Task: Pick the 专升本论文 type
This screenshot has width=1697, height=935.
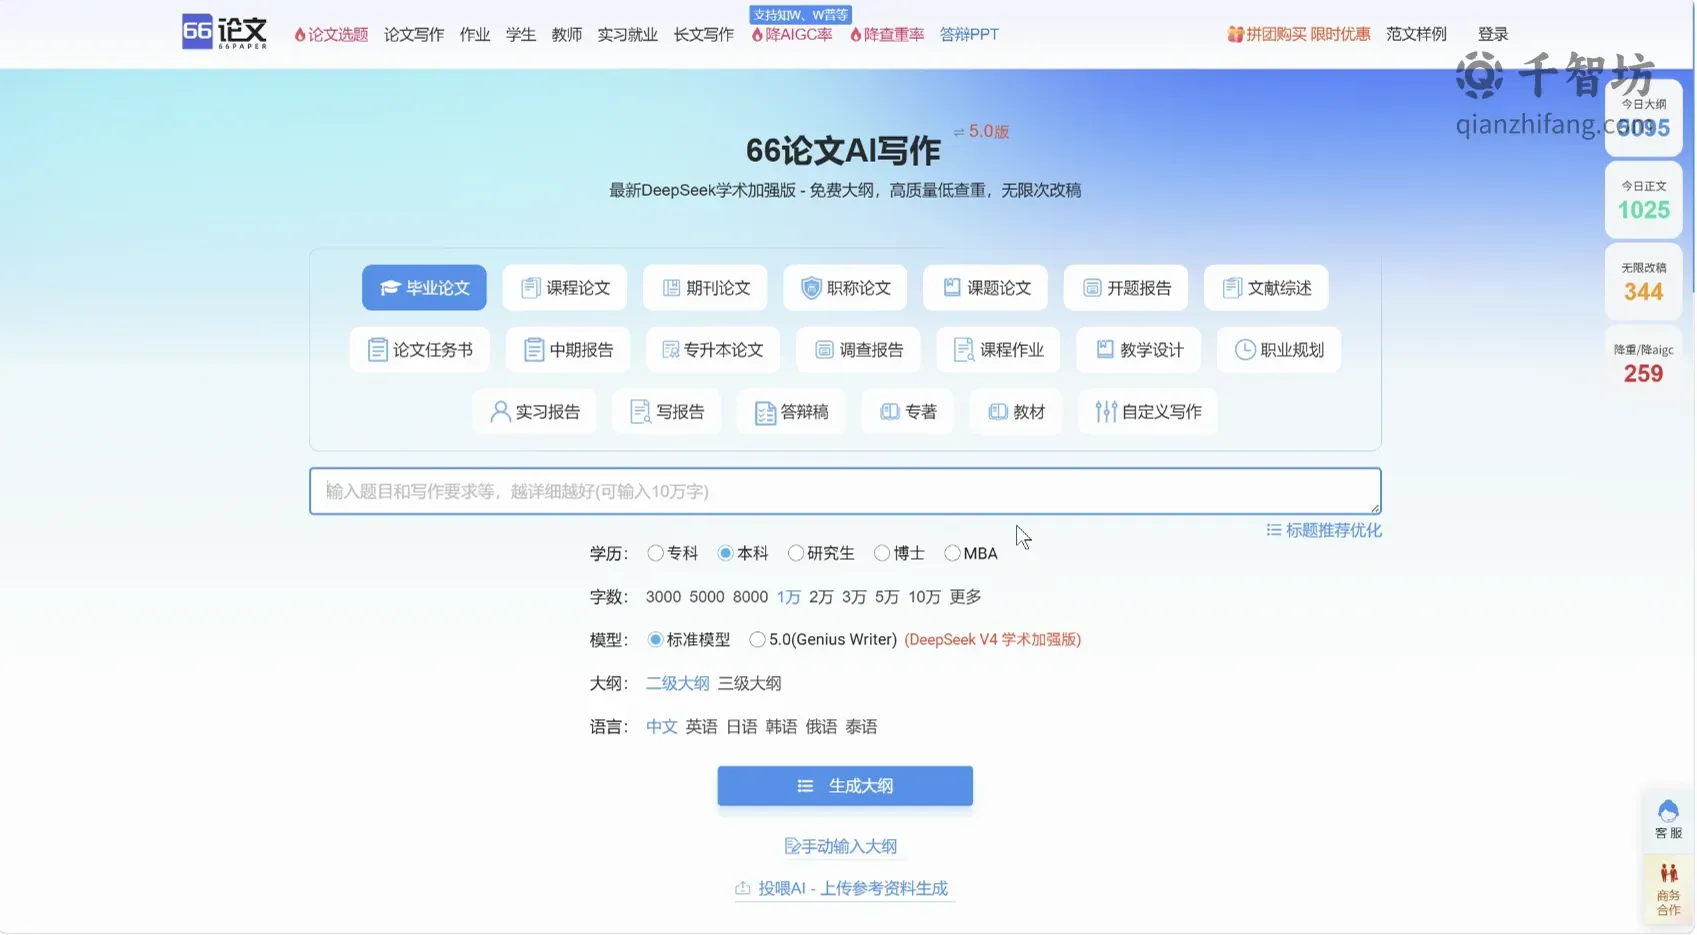Action: (713, 350)
